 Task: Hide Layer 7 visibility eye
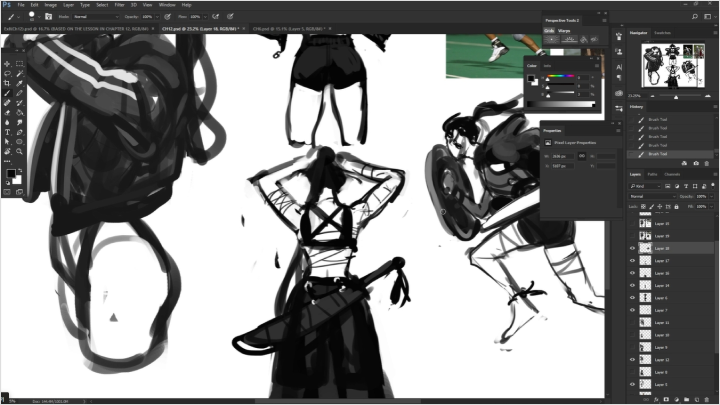[632, 310]
